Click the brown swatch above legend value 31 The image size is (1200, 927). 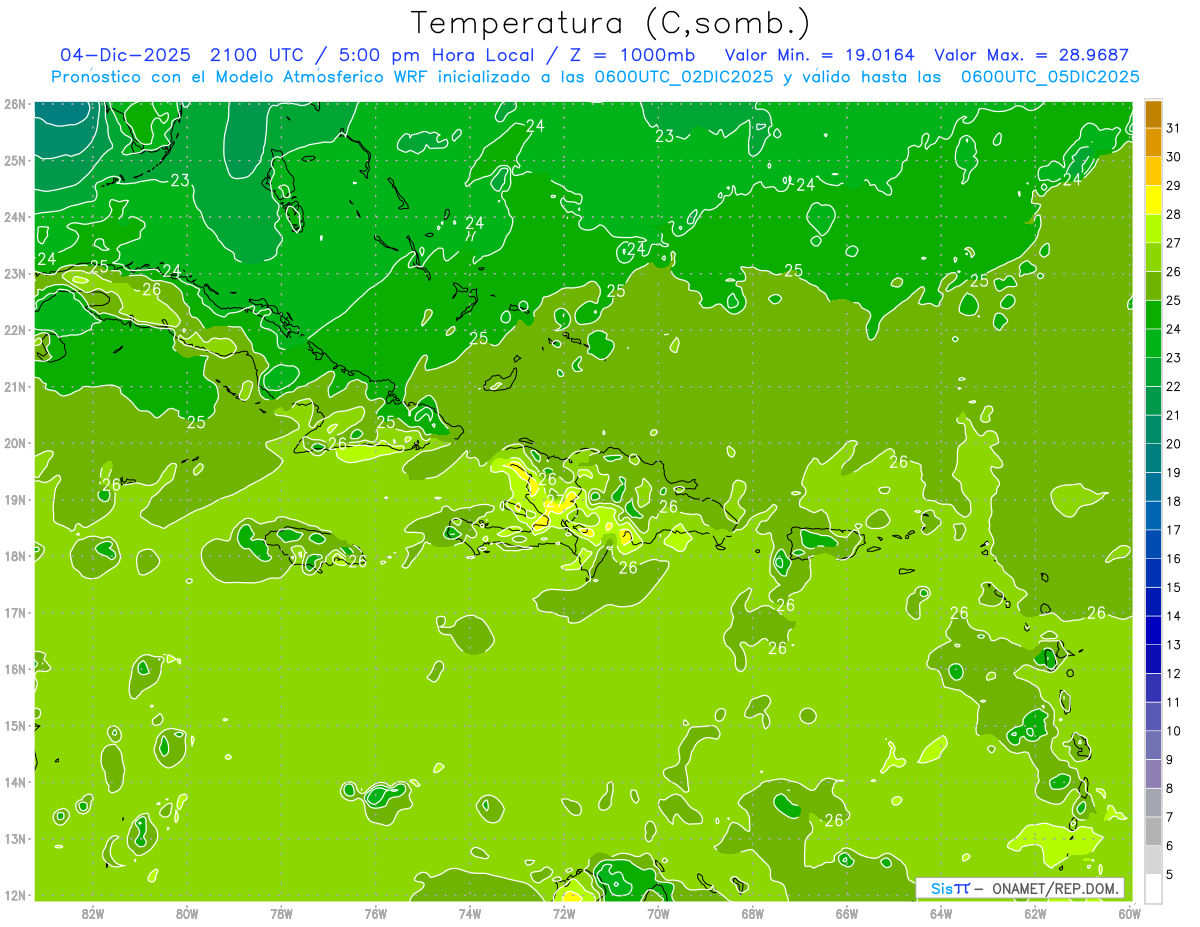1153,114
